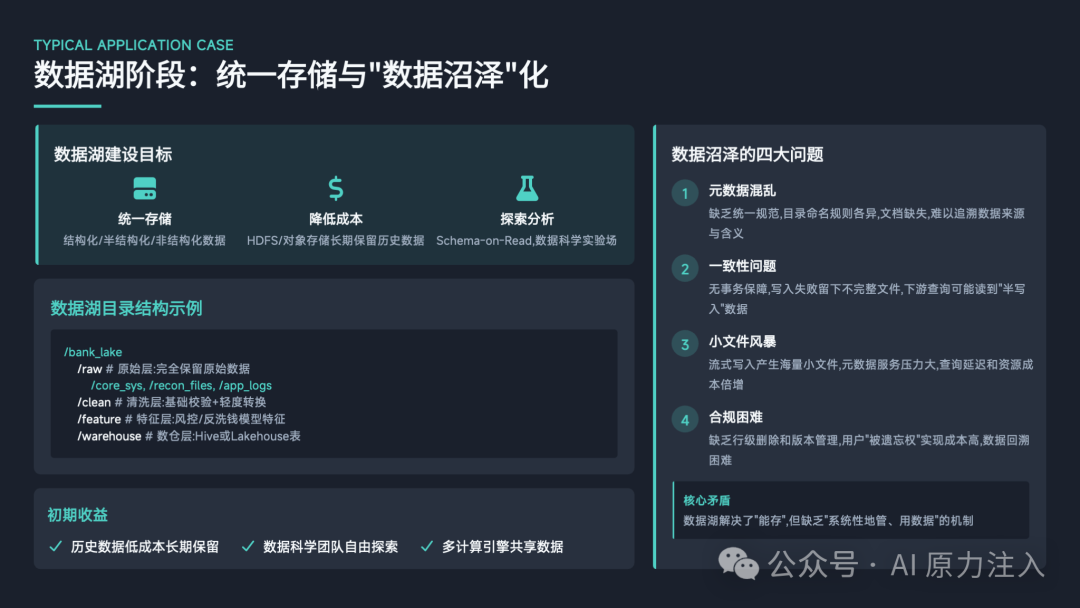Screen dimensions: 1080x608
Task: Click the checkmark before 多计算引擎共享数据
Action: point(427,547)
